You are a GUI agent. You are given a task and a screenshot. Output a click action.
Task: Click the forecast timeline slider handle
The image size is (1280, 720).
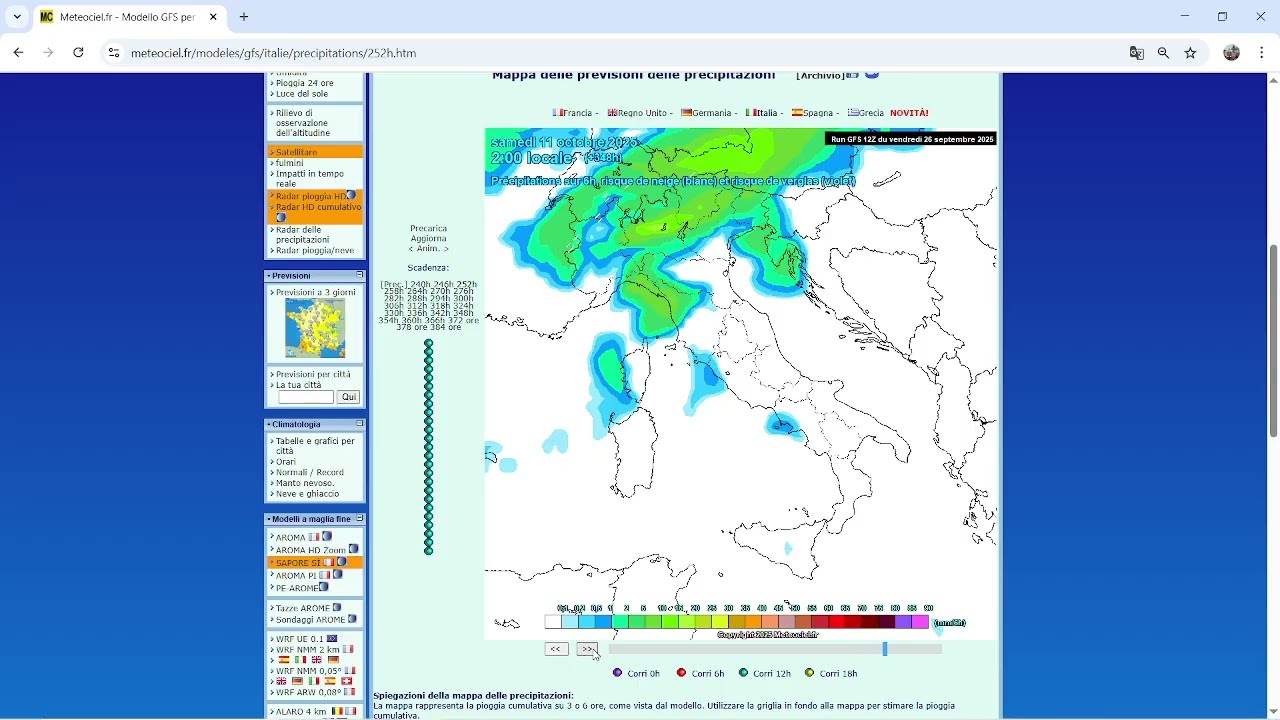(x=885, y=649)
